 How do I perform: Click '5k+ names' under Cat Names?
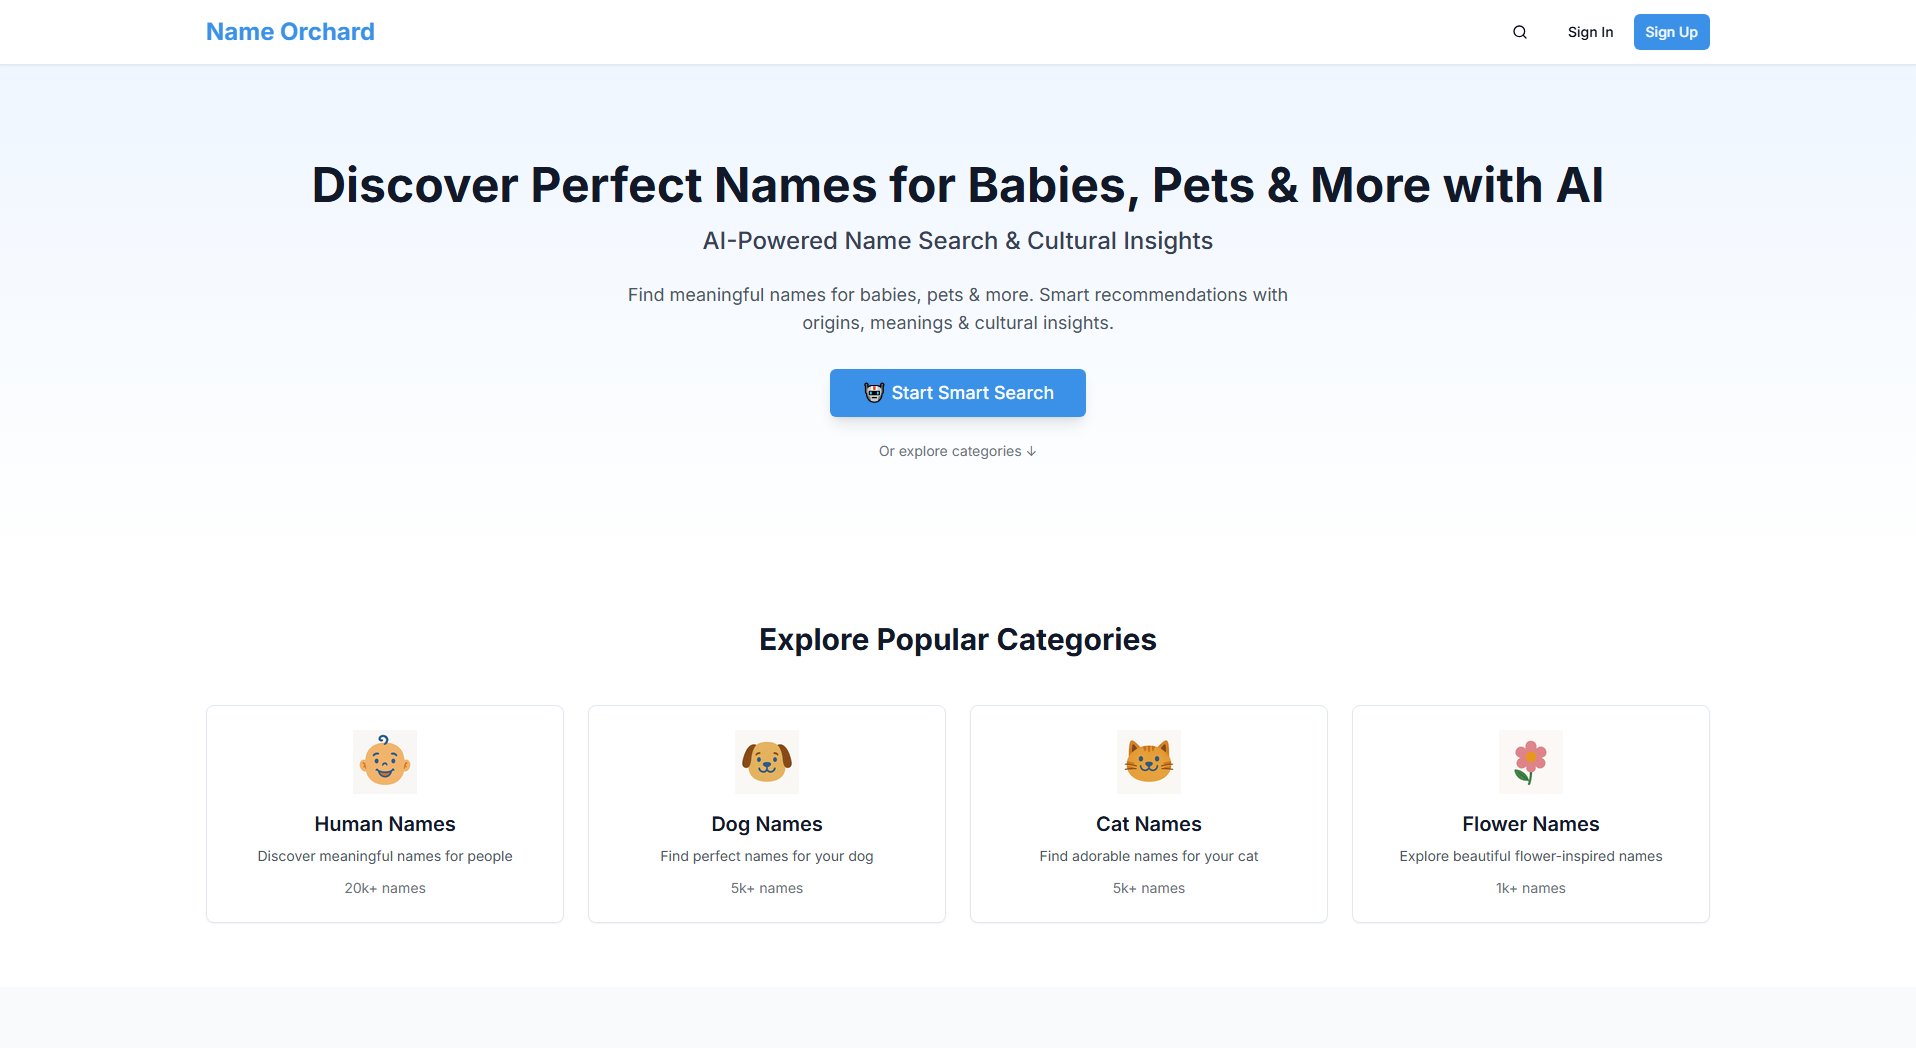tap(1148, 887)
